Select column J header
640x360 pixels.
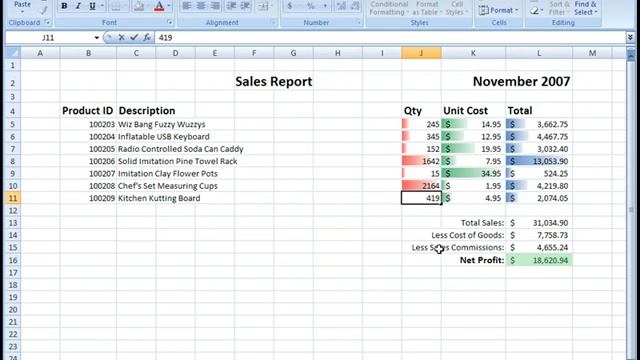pos(421,53)
